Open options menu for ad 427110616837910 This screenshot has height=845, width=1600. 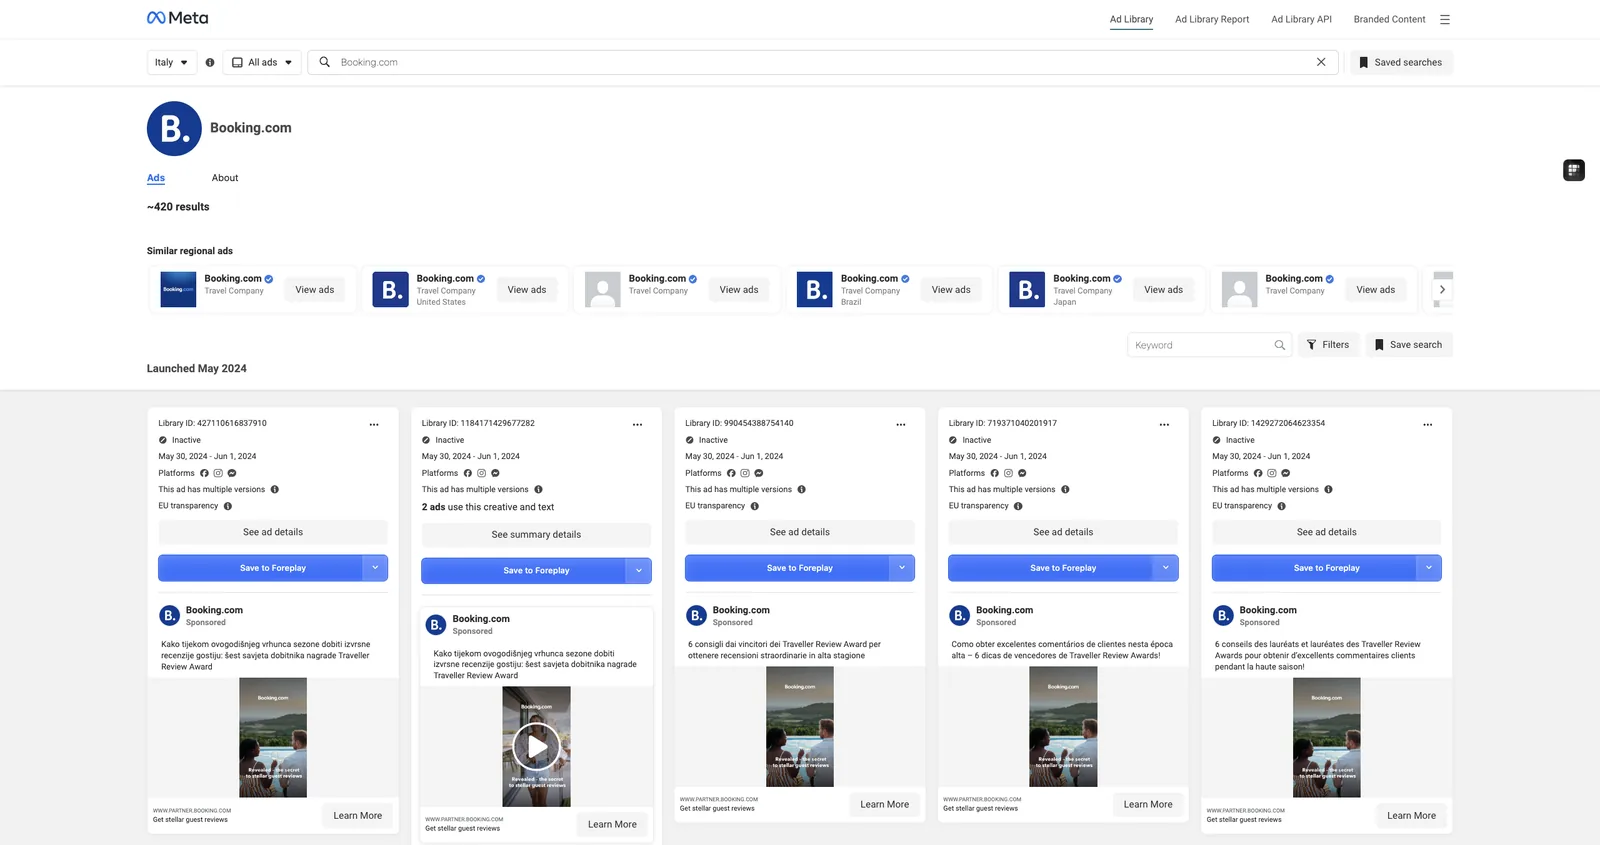pyautogui.click(x=374, y=424)
